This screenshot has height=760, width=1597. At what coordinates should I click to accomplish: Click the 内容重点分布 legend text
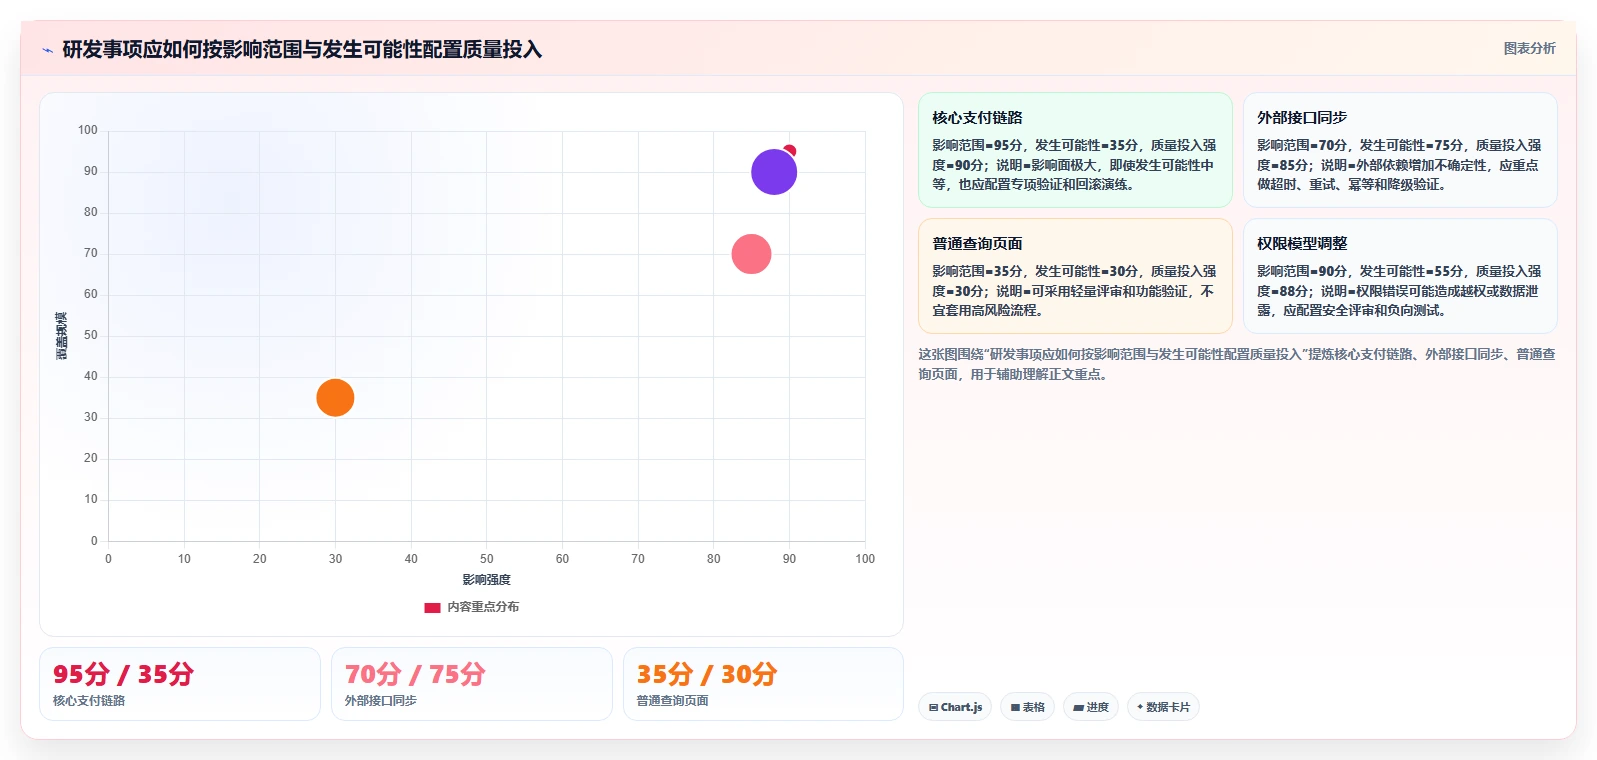tap(483, 607)
